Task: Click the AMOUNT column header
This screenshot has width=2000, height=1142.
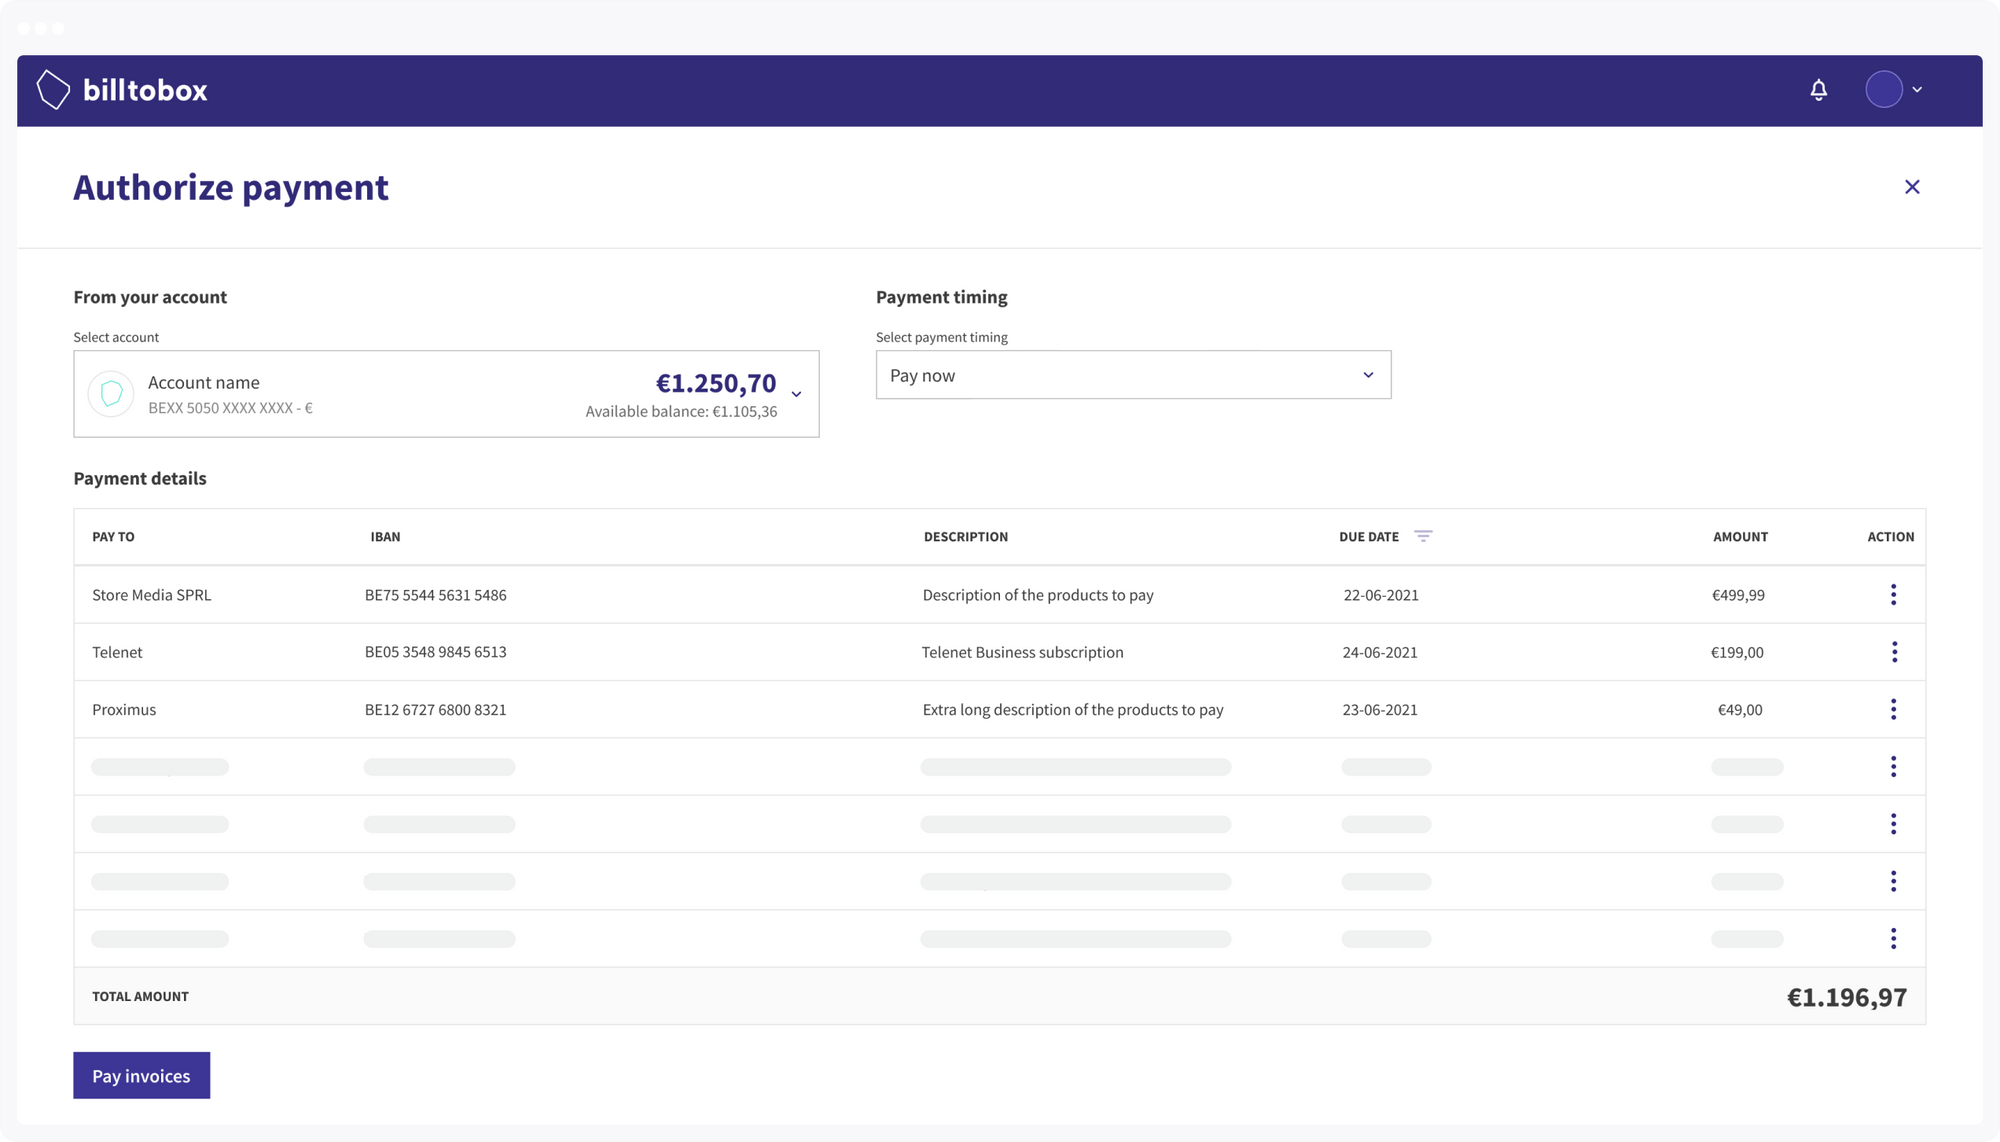Action: [1739, 536]
